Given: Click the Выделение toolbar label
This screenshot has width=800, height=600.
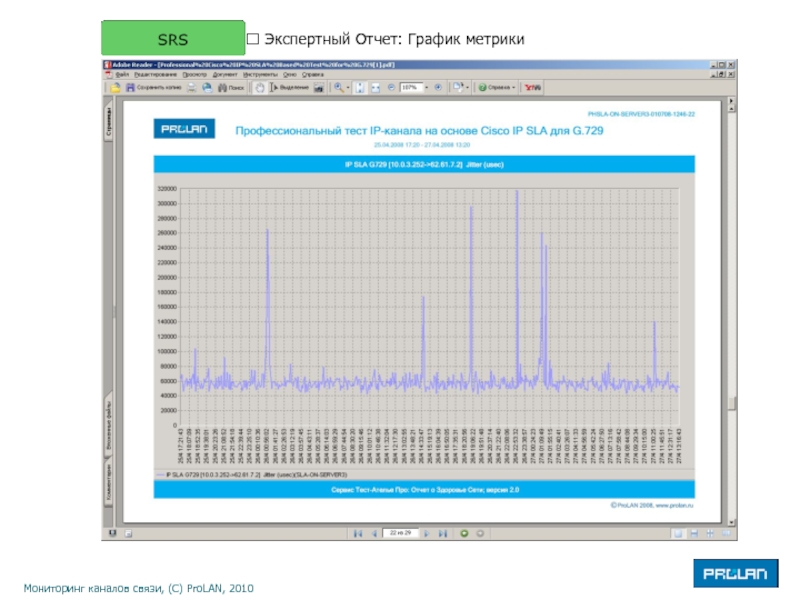Looking at the screenshot, I should click(x=294, y=88).
